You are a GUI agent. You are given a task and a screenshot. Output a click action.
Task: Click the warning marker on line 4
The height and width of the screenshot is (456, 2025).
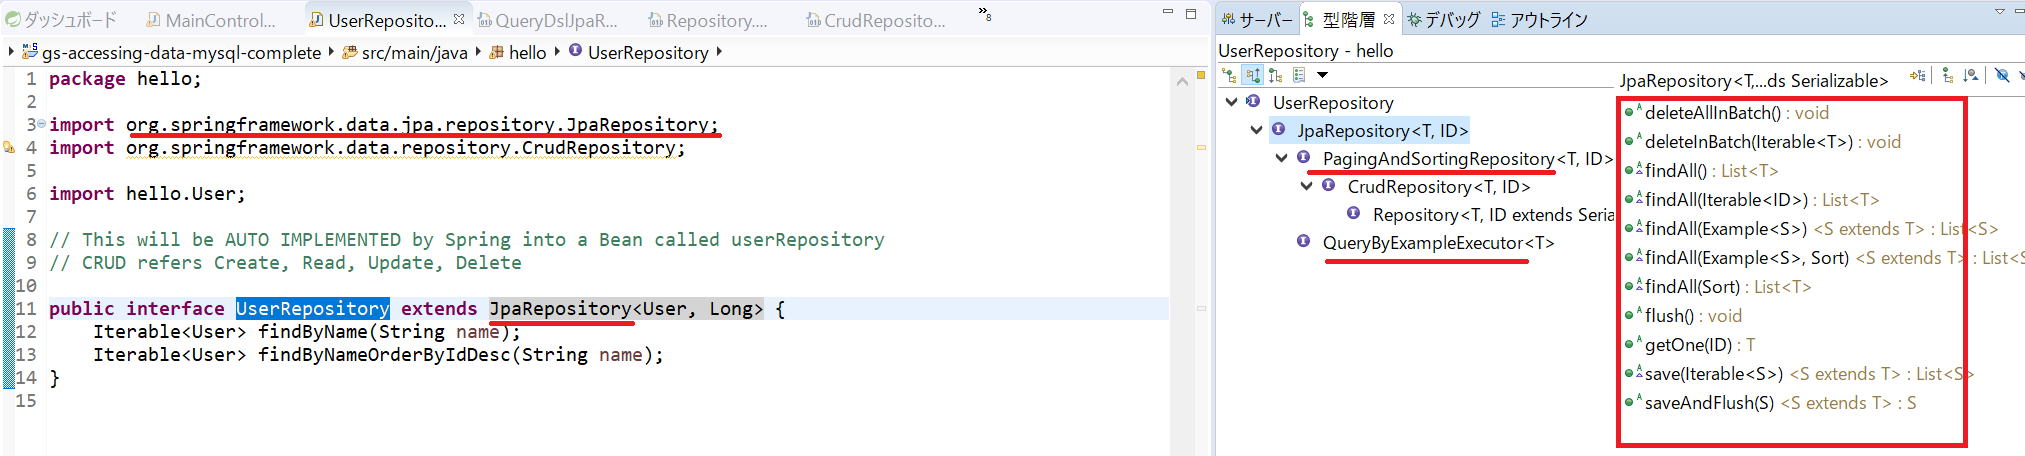(10, 148)
